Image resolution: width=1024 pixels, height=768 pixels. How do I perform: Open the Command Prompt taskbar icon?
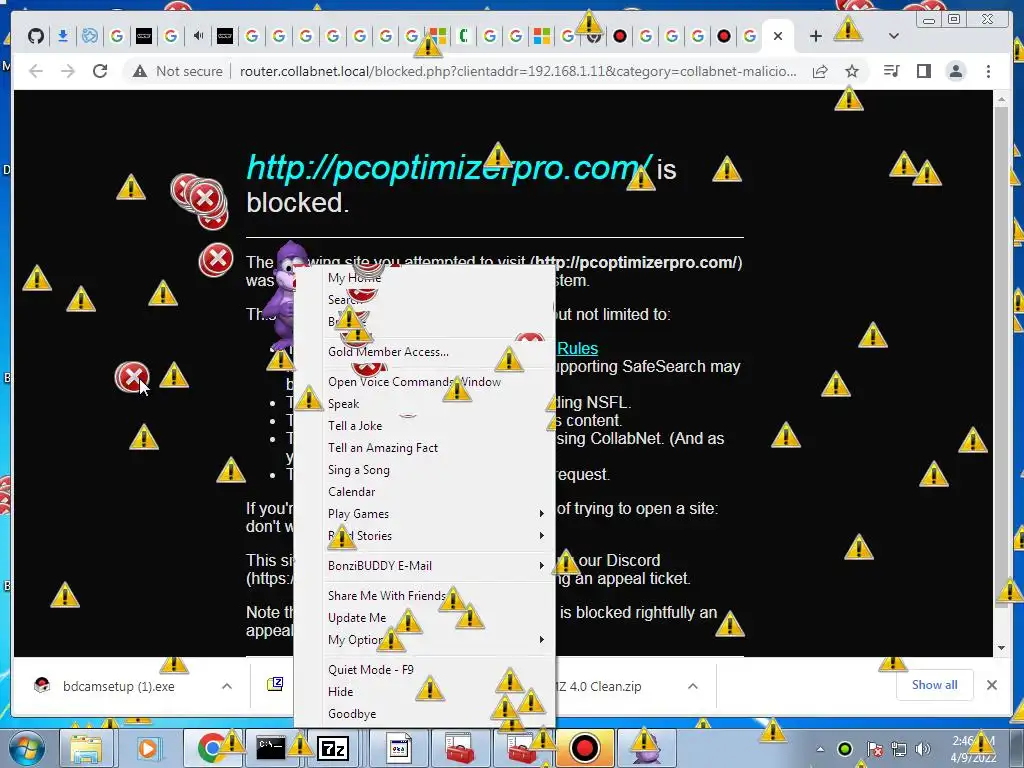click(x=270, y=748)
